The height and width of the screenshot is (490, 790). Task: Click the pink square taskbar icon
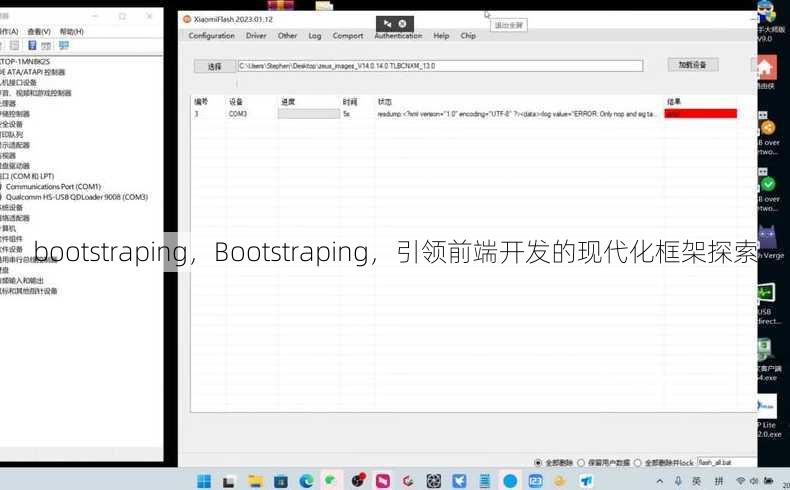pos(383,481)
